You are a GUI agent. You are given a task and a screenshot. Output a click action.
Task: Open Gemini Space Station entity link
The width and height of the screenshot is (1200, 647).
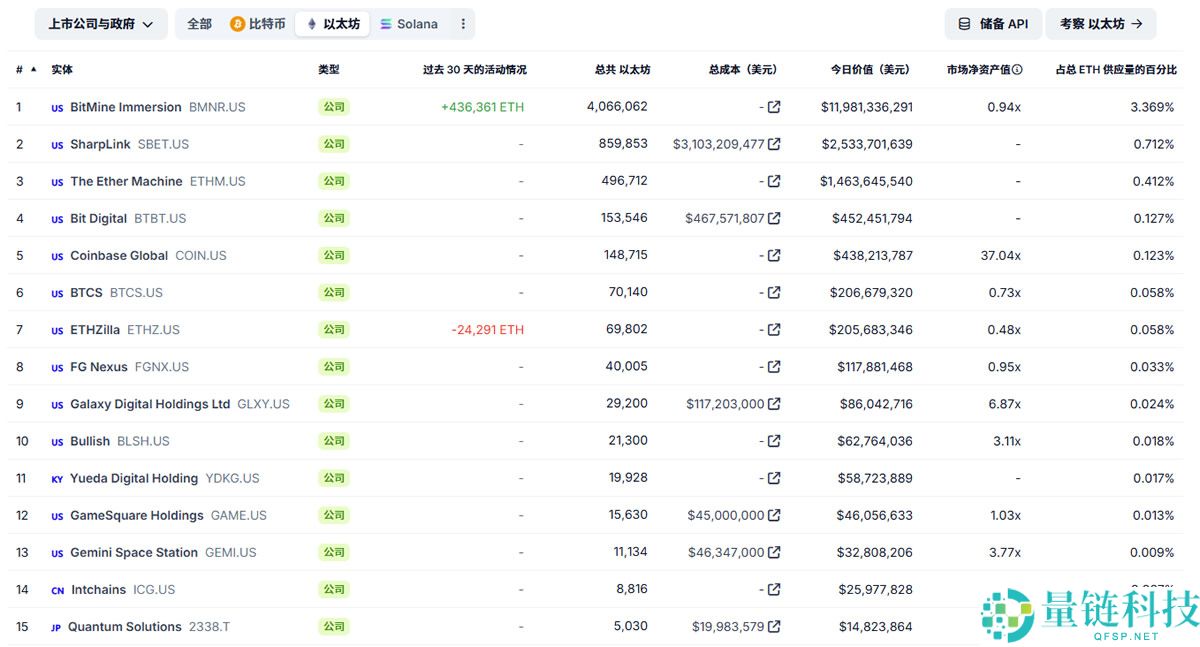[x=134, y=552]
